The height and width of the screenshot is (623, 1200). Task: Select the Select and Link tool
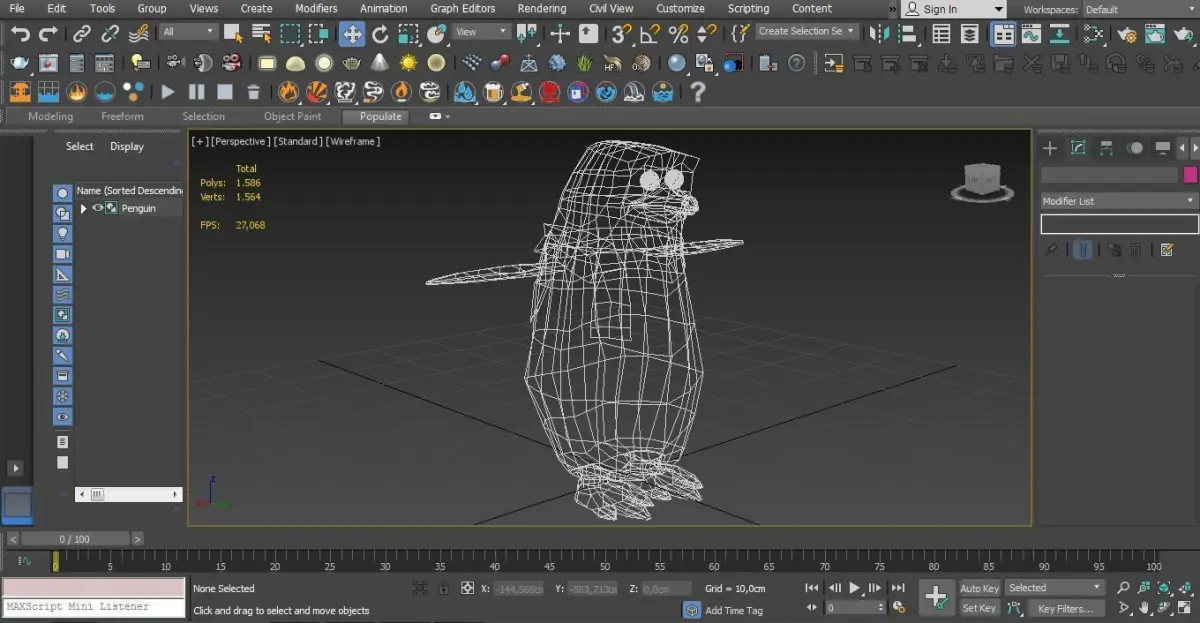(83, 33)
